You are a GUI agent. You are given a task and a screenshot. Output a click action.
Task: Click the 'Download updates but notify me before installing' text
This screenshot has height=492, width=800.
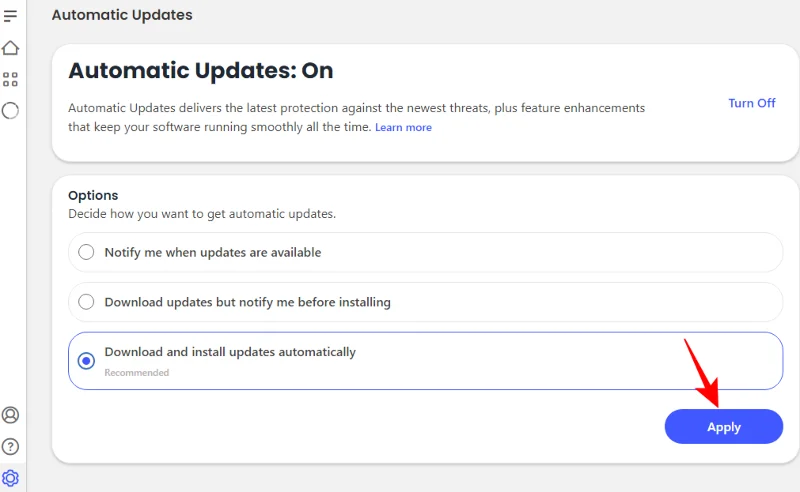click(247, 302)
